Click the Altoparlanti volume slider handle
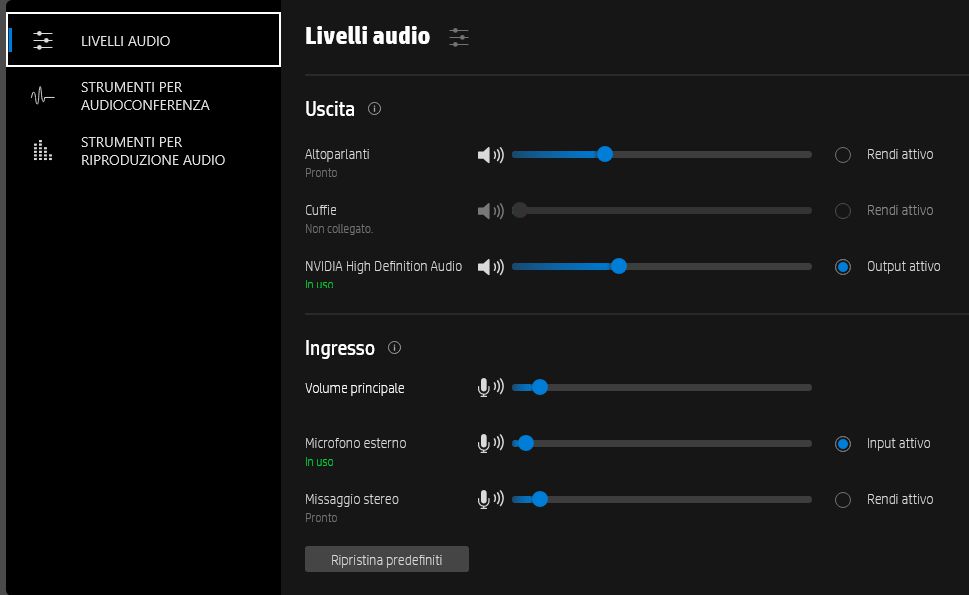969x595 pixels. 604,154
